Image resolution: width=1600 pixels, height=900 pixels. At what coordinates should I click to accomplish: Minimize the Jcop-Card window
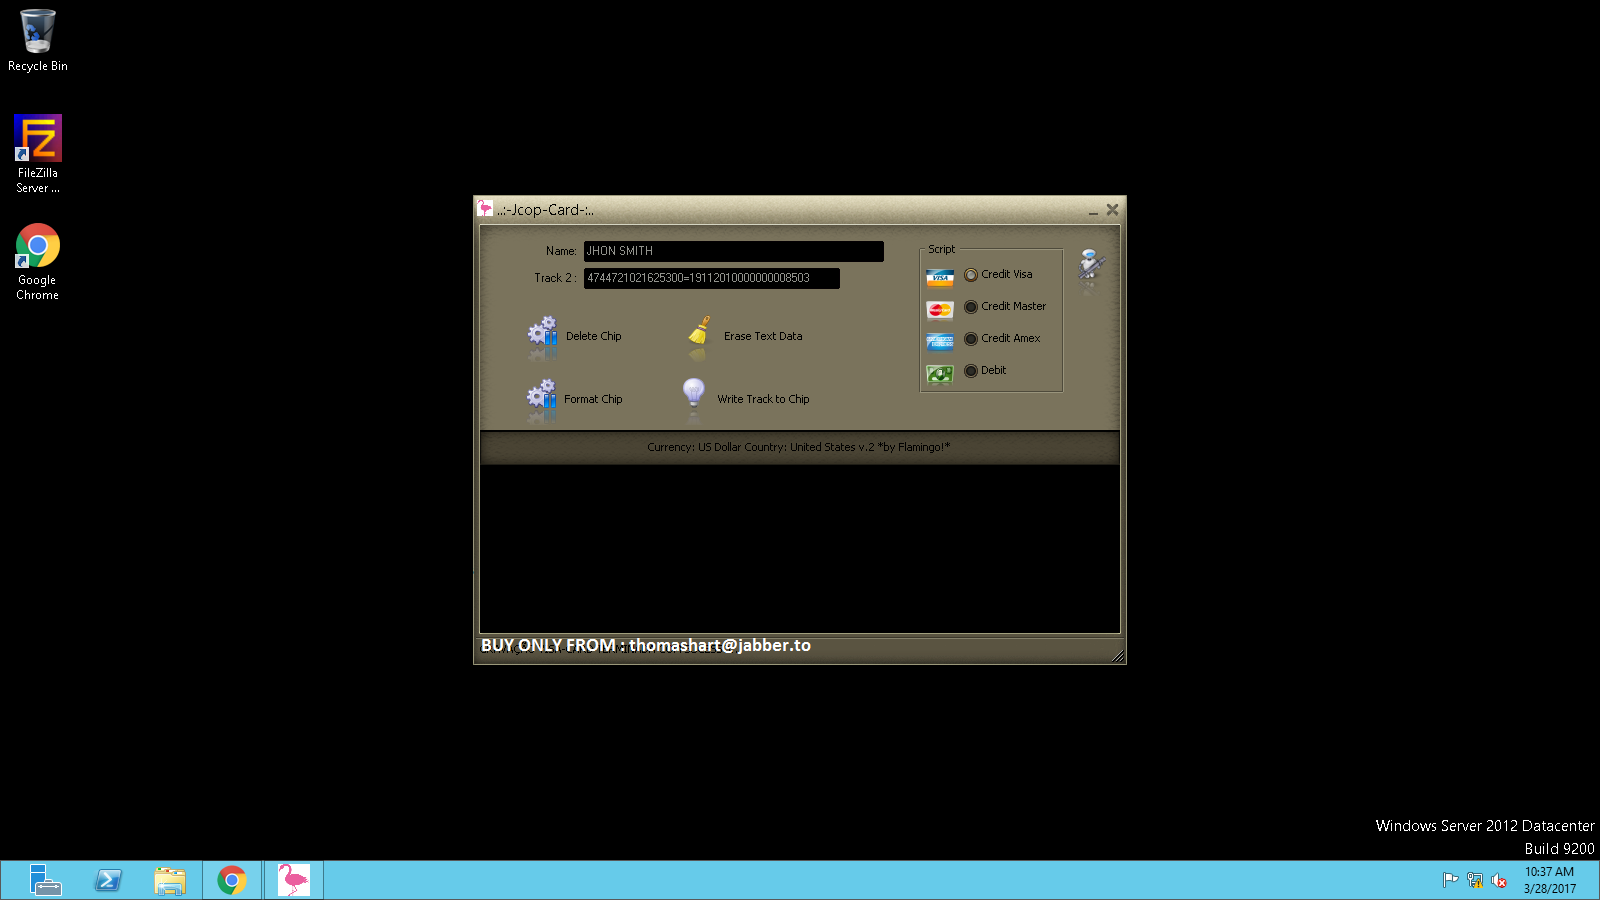[1093, 211]
